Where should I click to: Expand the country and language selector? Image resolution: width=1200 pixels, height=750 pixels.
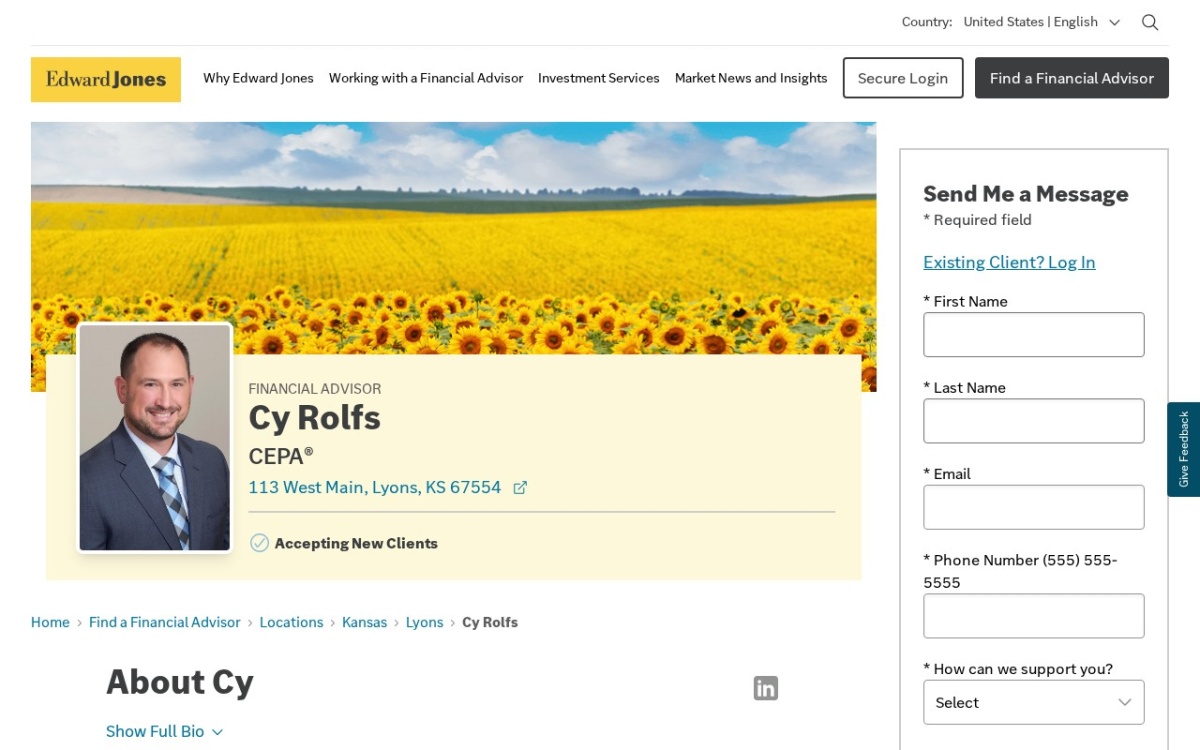(1042, 22)
